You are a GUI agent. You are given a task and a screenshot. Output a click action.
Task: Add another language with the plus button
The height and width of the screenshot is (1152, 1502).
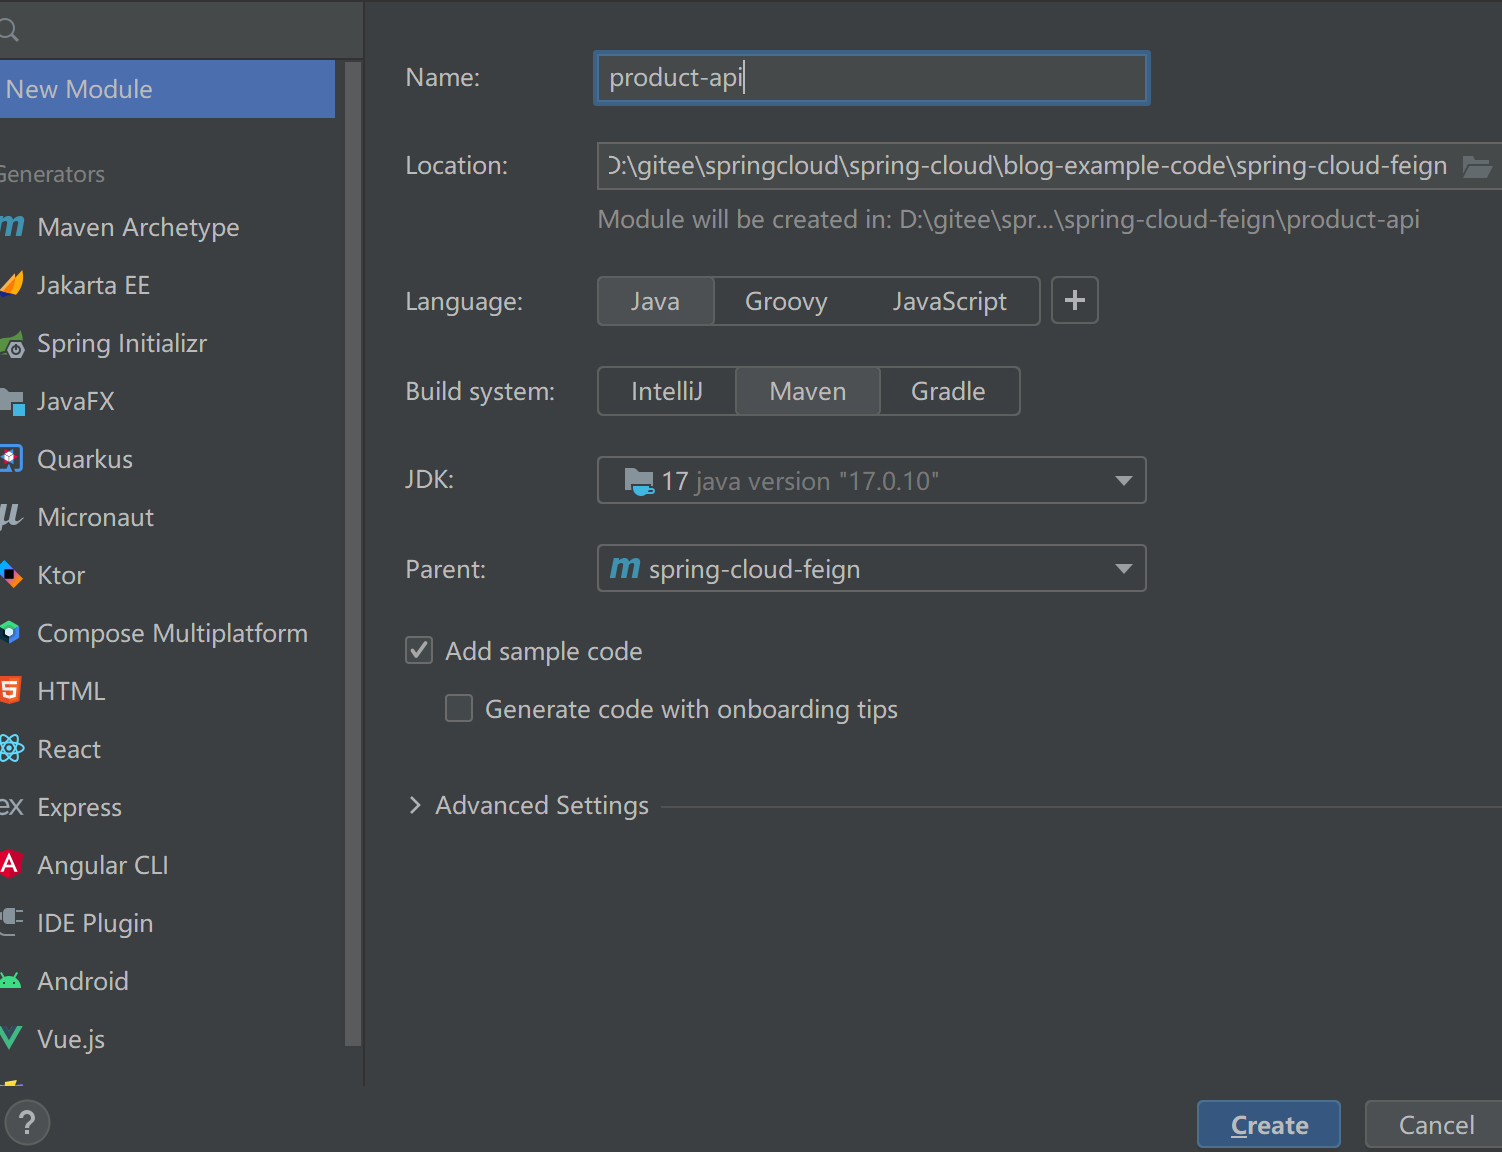point(1075,300)
